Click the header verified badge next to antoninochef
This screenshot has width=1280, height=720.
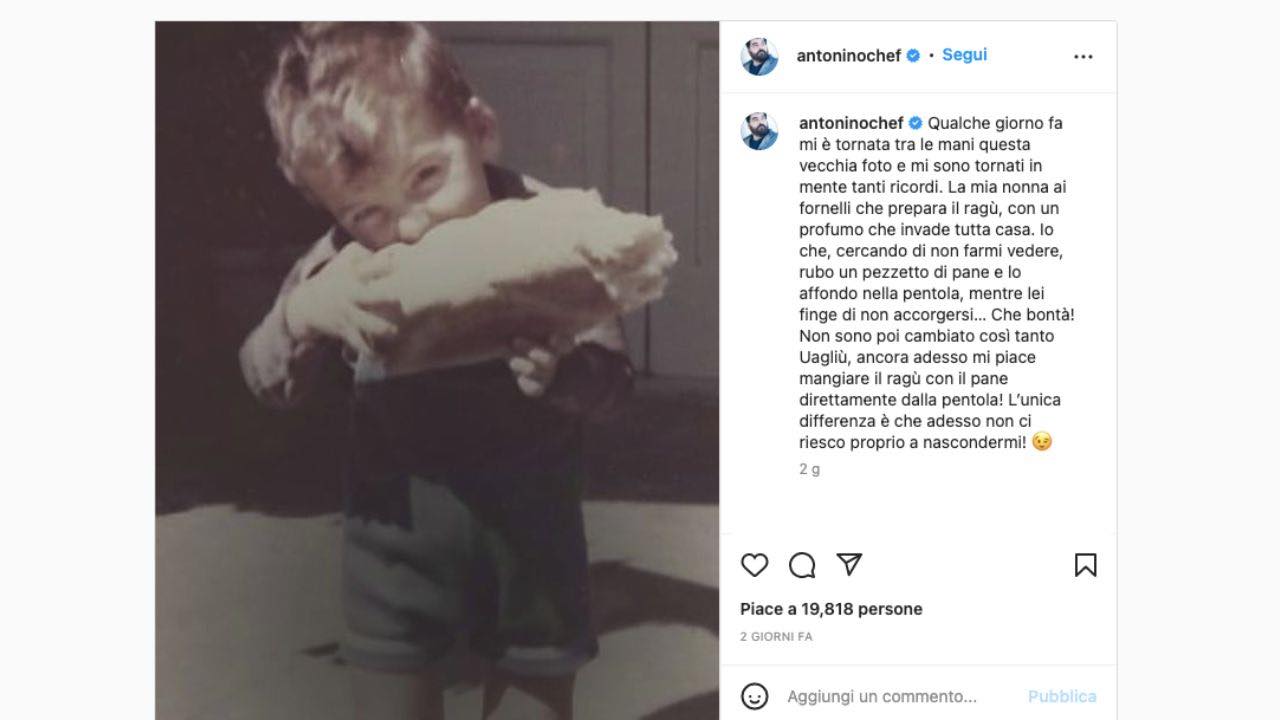(x=913, y=56)
